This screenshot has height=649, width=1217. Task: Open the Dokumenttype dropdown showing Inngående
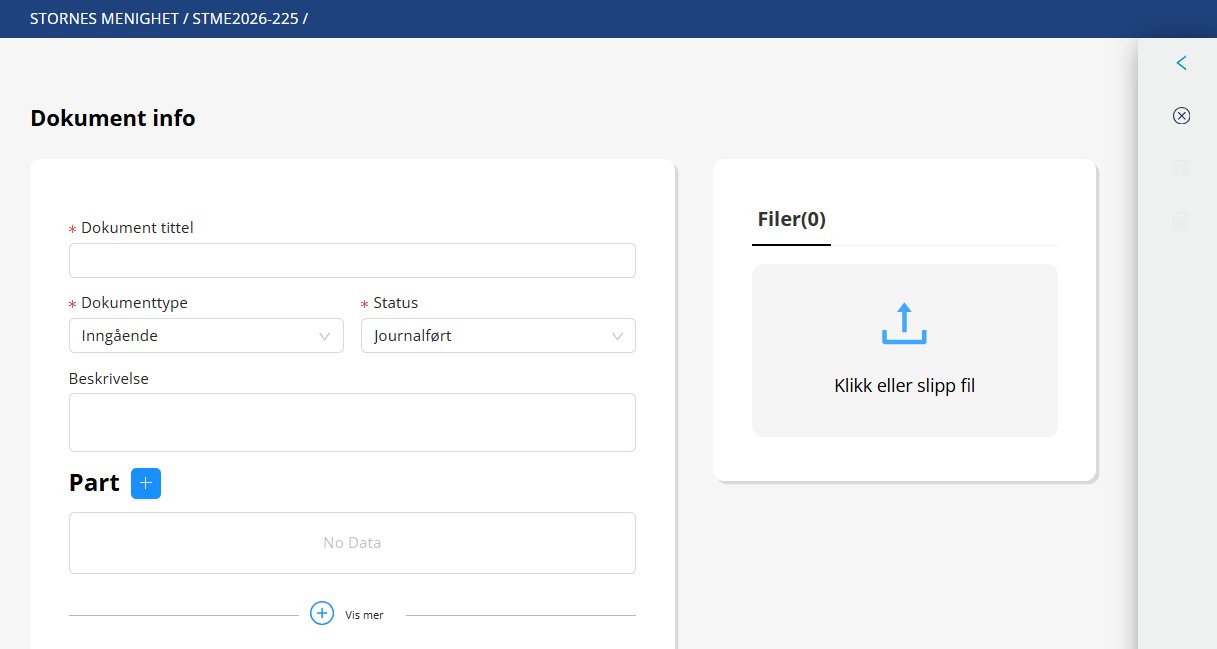(206, 336)
